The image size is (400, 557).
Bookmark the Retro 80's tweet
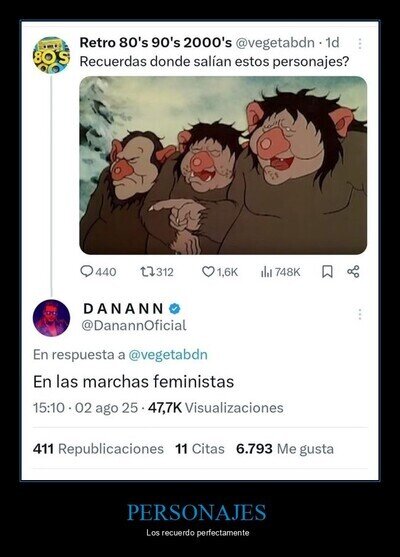tap(327, 272)
